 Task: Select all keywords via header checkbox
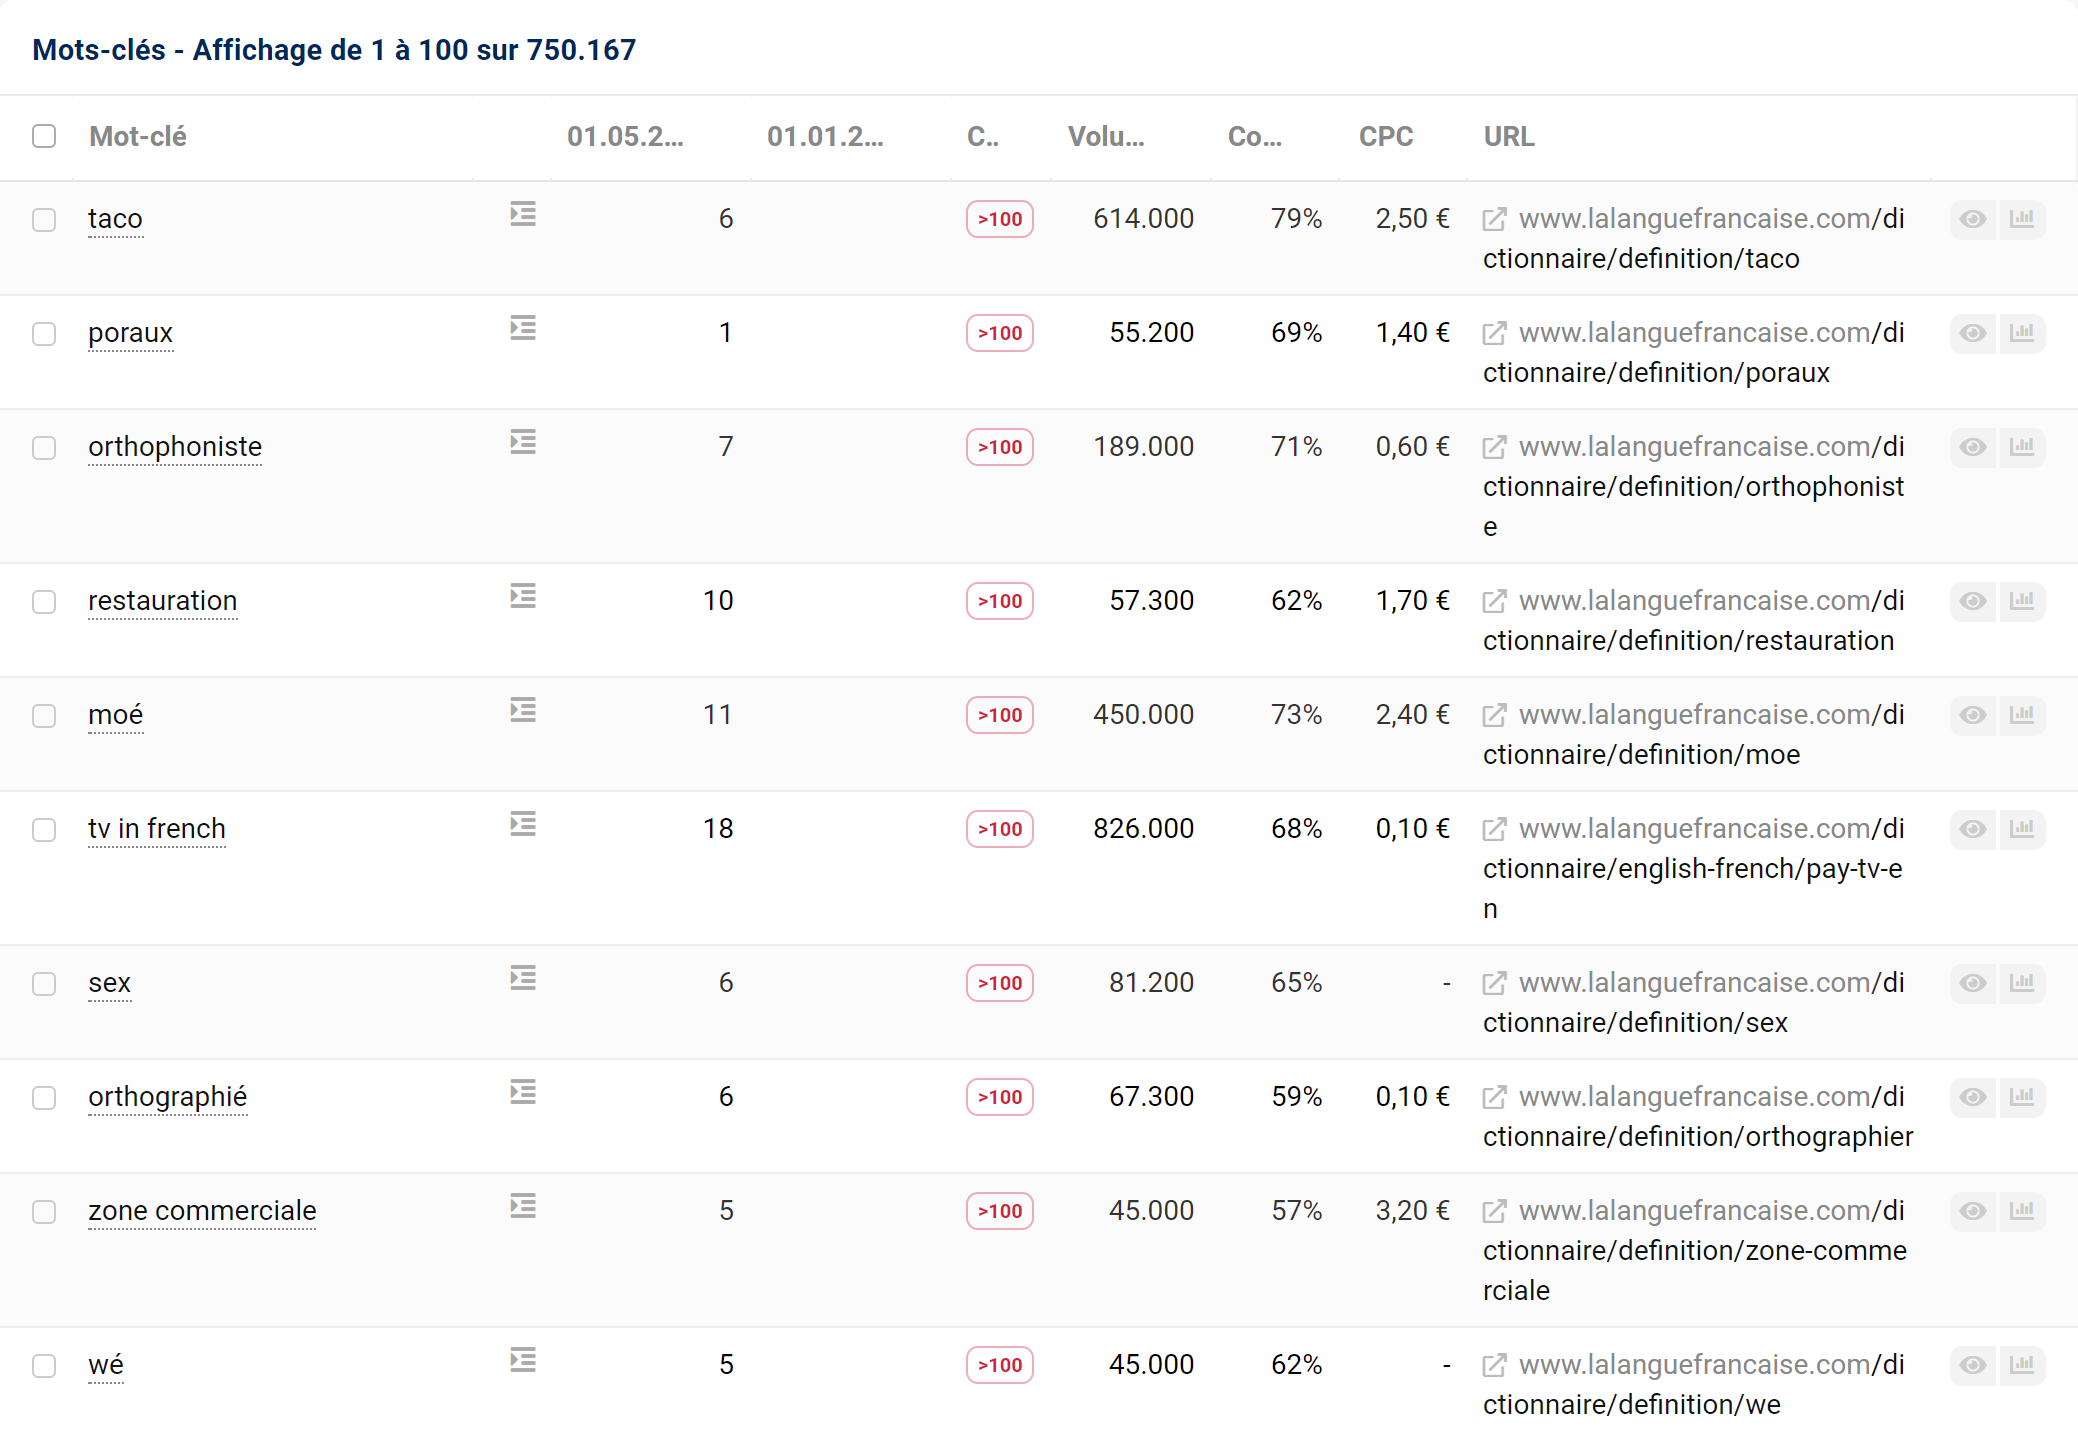pyautogui.click(x=44, y=136)
